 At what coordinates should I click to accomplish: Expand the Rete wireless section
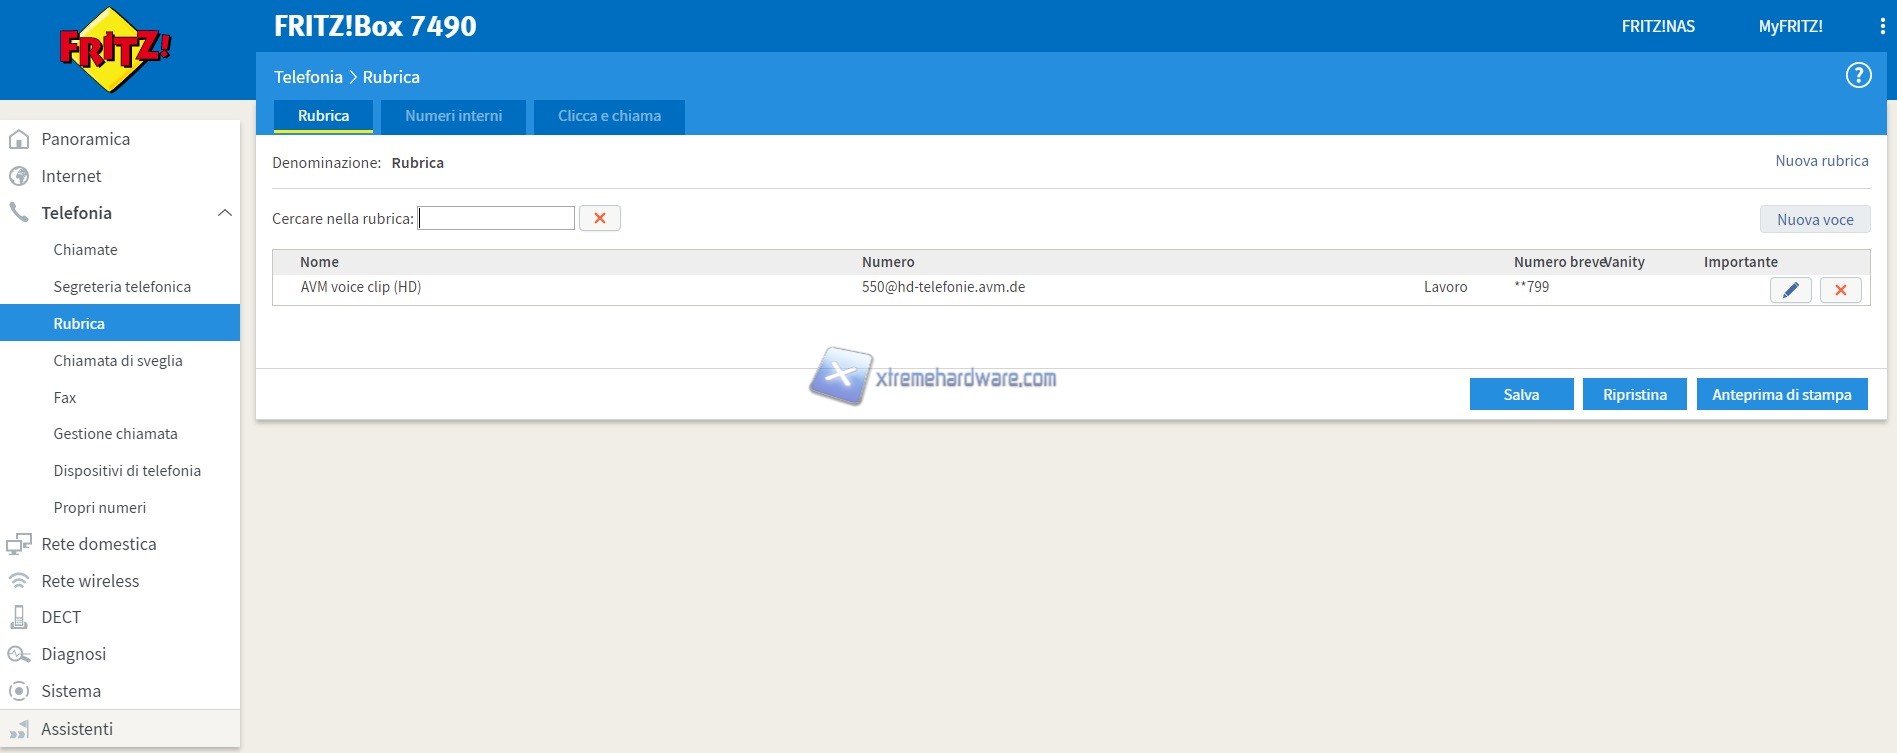[x=90, y=581]
